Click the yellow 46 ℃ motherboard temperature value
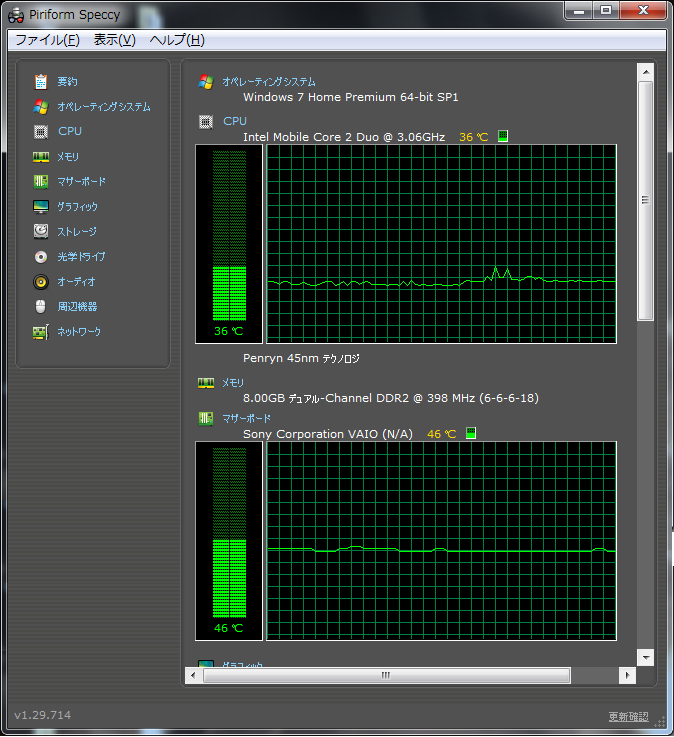Screen dimensions: 674x737 point(442,434)
